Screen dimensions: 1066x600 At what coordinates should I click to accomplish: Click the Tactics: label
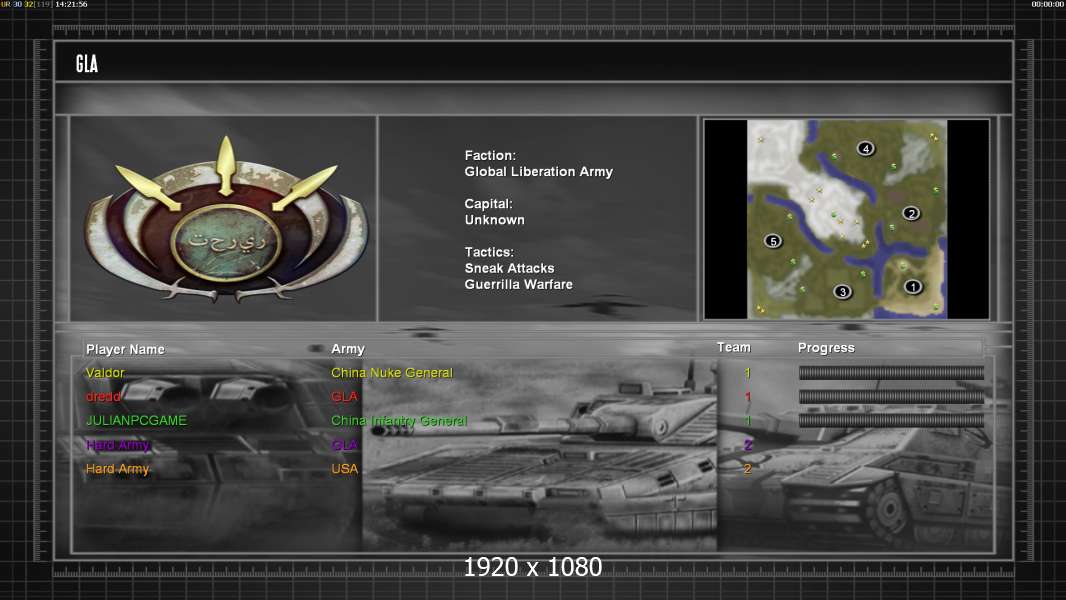point(489,252)
